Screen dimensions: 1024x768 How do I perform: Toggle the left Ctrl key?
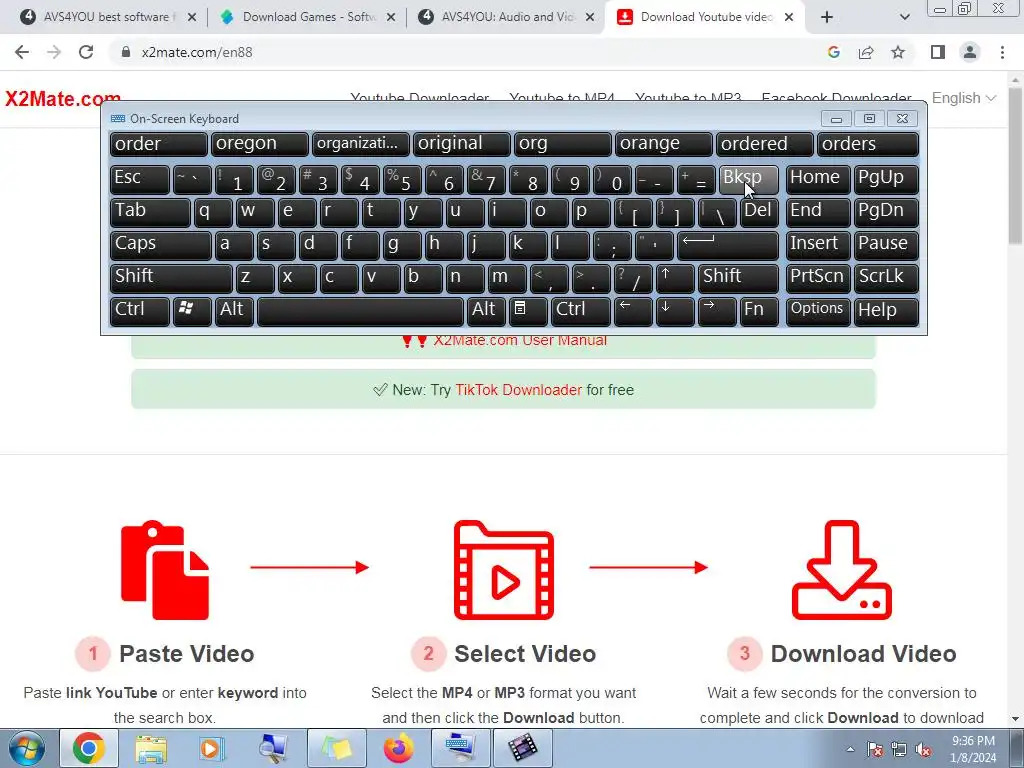139,312
